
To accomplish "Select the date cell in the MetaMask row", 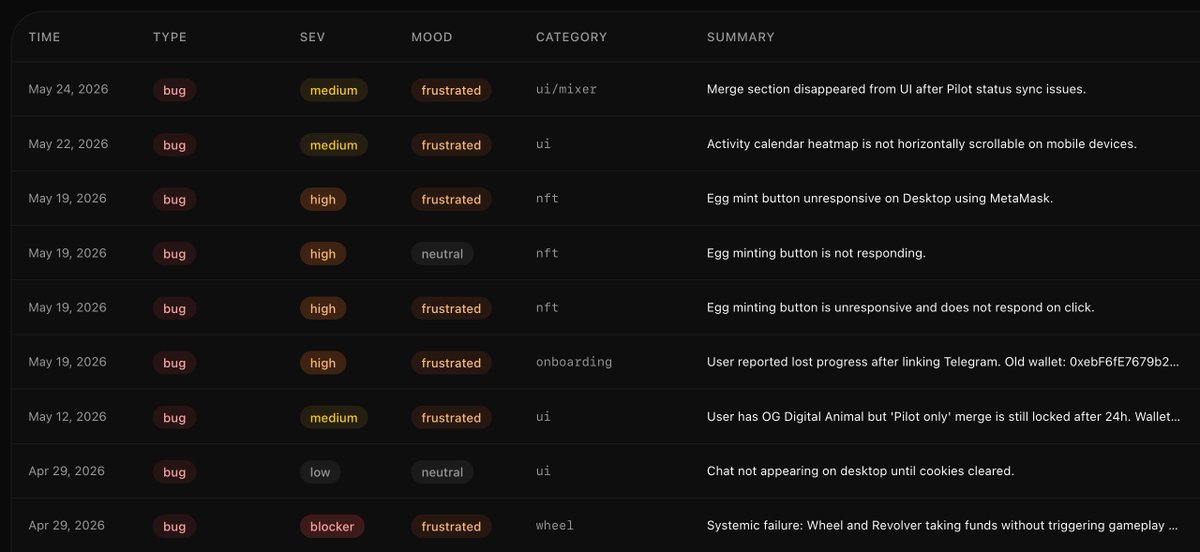I will click(68, 199).
